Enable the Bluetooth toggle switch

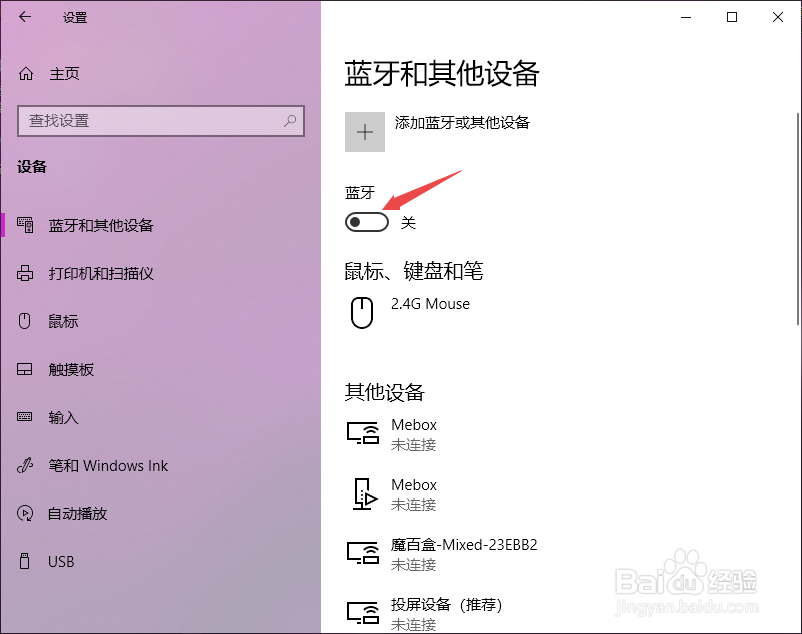point(366,222)
